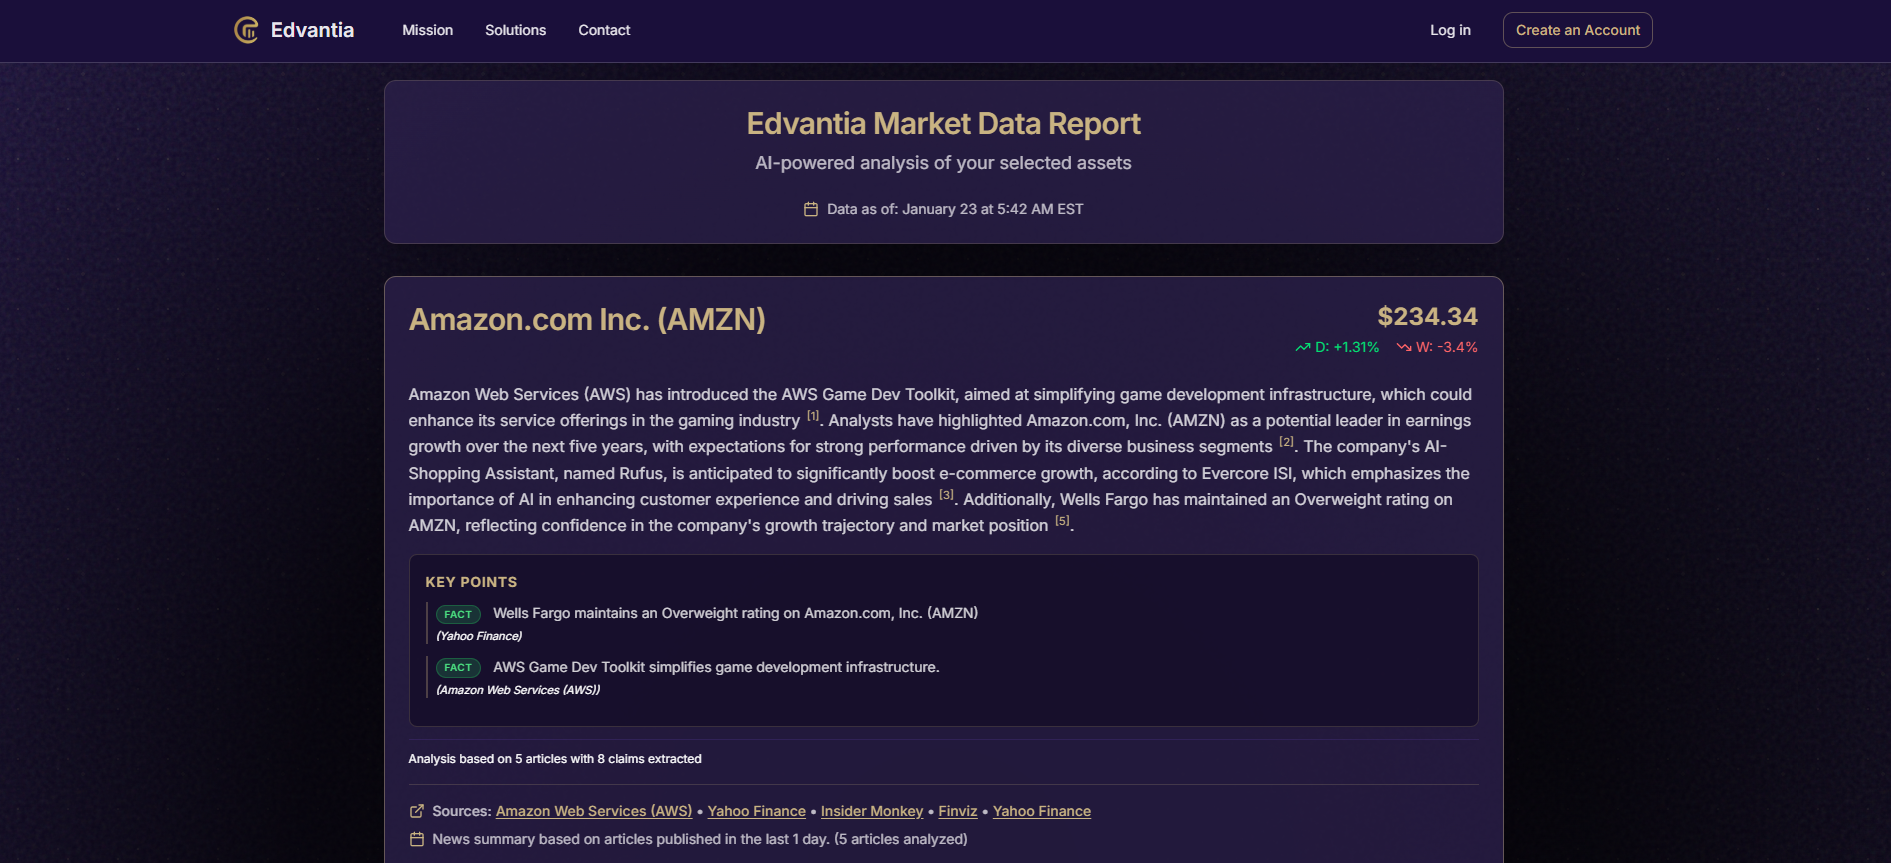The image size is (1891, 863).
Task: Click citation [2] in the summary
Action: pyautogui.click(x=1286, y=442)
